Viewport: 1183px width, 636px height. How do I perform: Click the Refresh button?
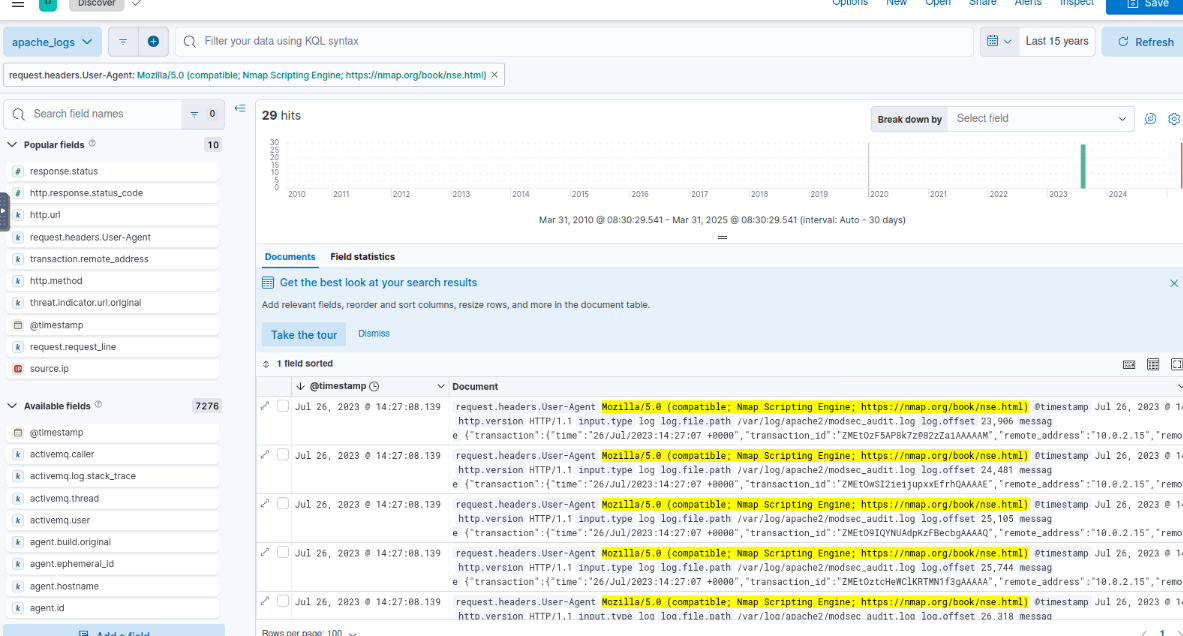[x=1145, y=42]
